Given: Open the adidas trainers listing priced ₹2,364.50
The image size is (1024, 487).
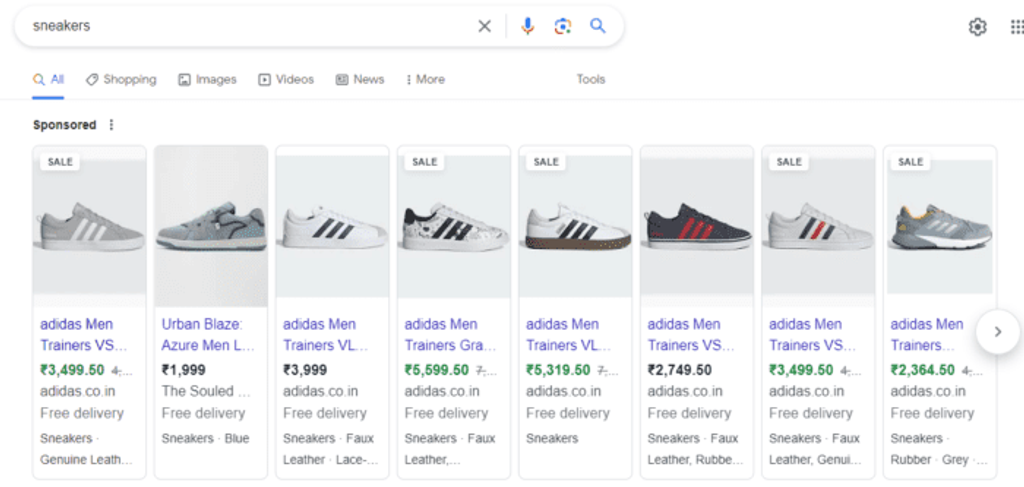Looking at the screenshot, I should 927,334.
